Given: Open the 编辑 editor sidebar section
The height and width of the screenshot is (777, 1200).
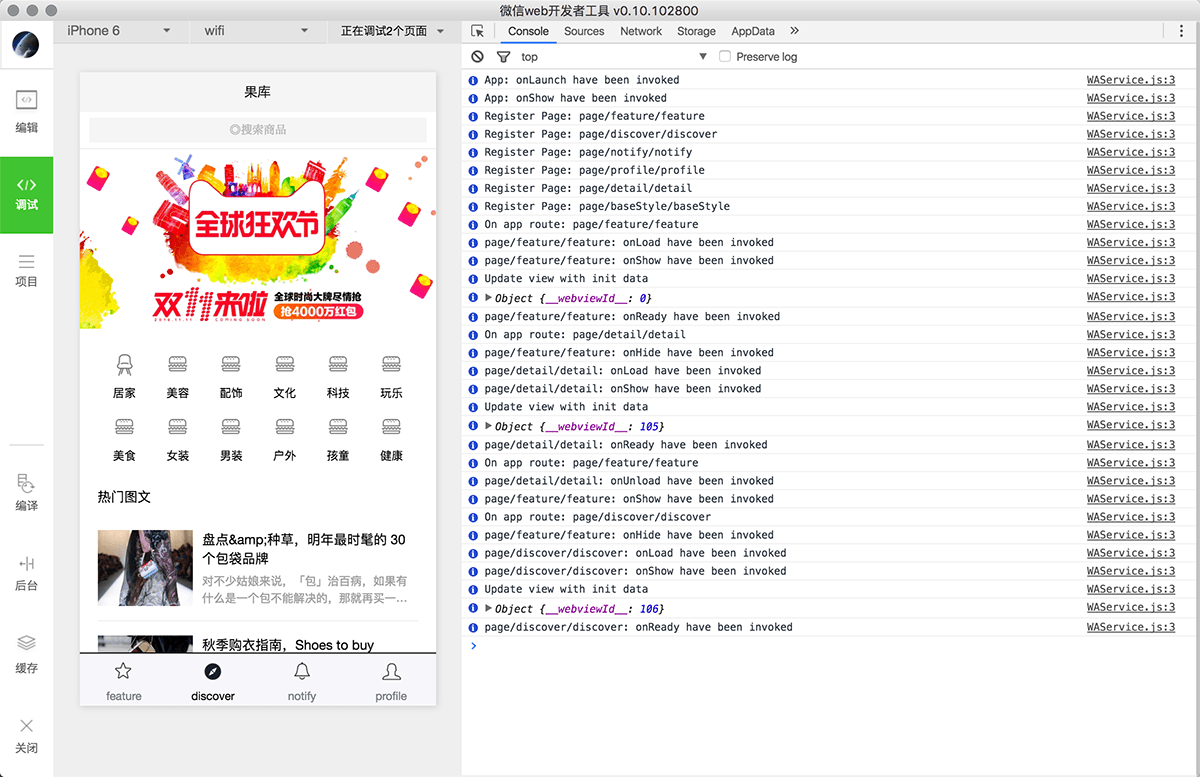Looking at the screenshot, I should pyautogui.click(x=27, y=112).
